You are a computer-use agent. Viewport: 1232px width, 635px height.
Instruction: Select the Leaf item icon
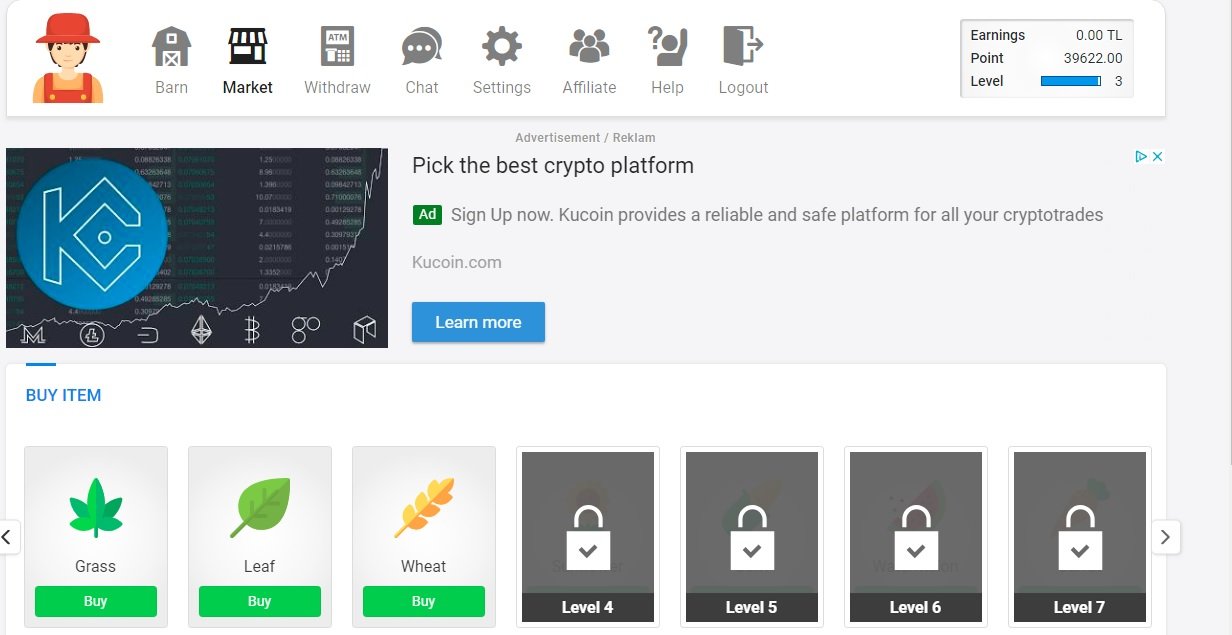pyautogui.click(x=260, y=507)
